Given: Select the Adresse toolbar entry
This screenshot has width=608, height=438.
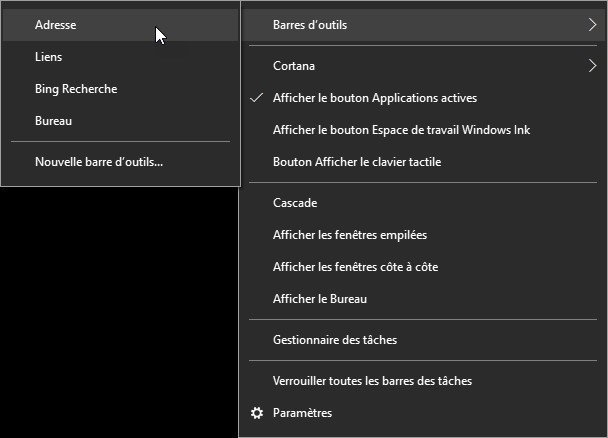Looking at the screenshot, I should (55, 24).
